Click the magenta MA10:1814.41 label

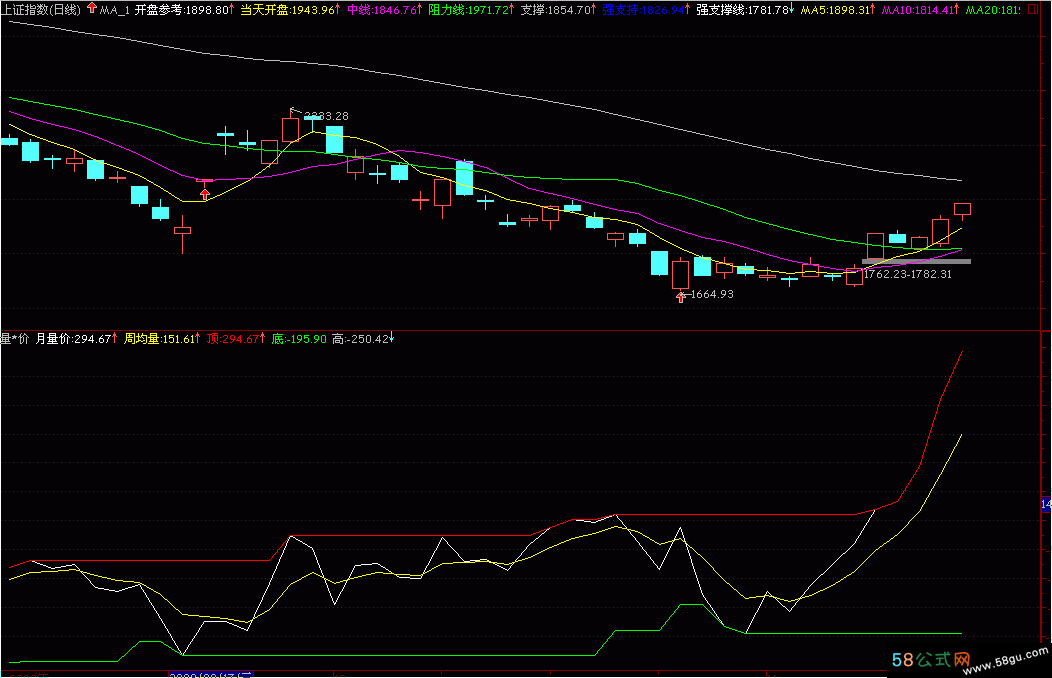tap(918, 10)
